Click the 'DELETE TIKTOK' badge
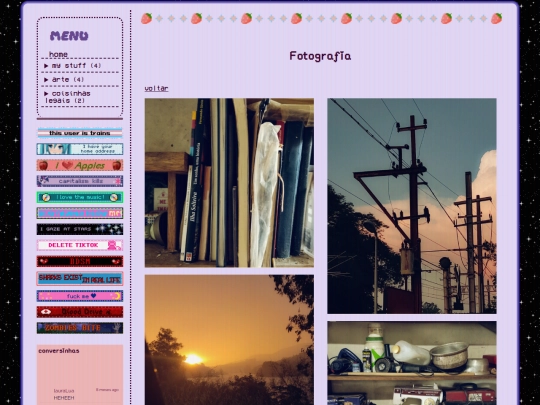The width and height of the screenshot is (540, 405). pos(80,245)
